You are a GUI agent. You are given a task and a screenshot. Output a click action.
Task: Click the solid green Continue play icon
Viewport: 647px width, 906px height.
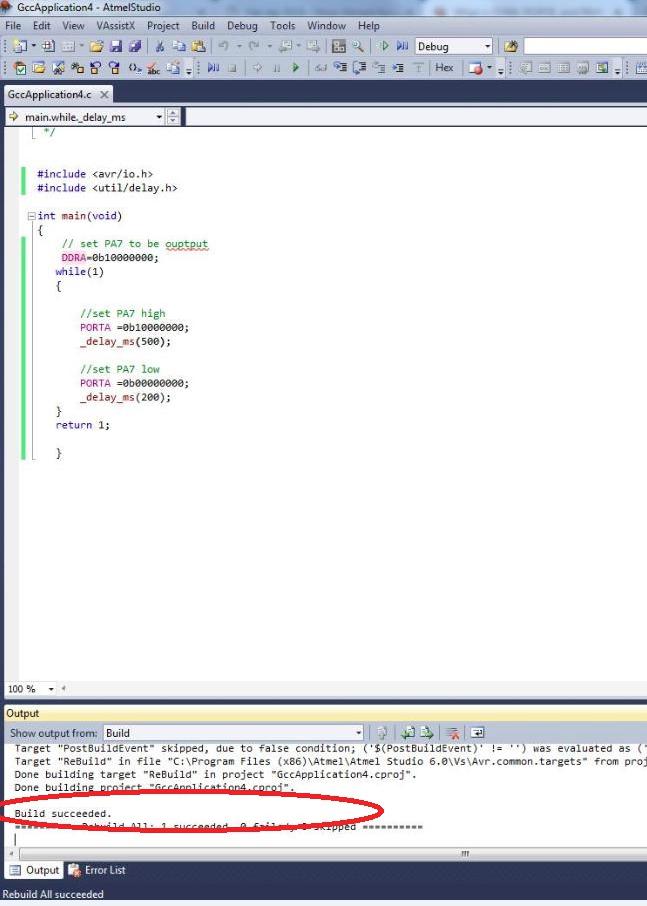(296, 68)
